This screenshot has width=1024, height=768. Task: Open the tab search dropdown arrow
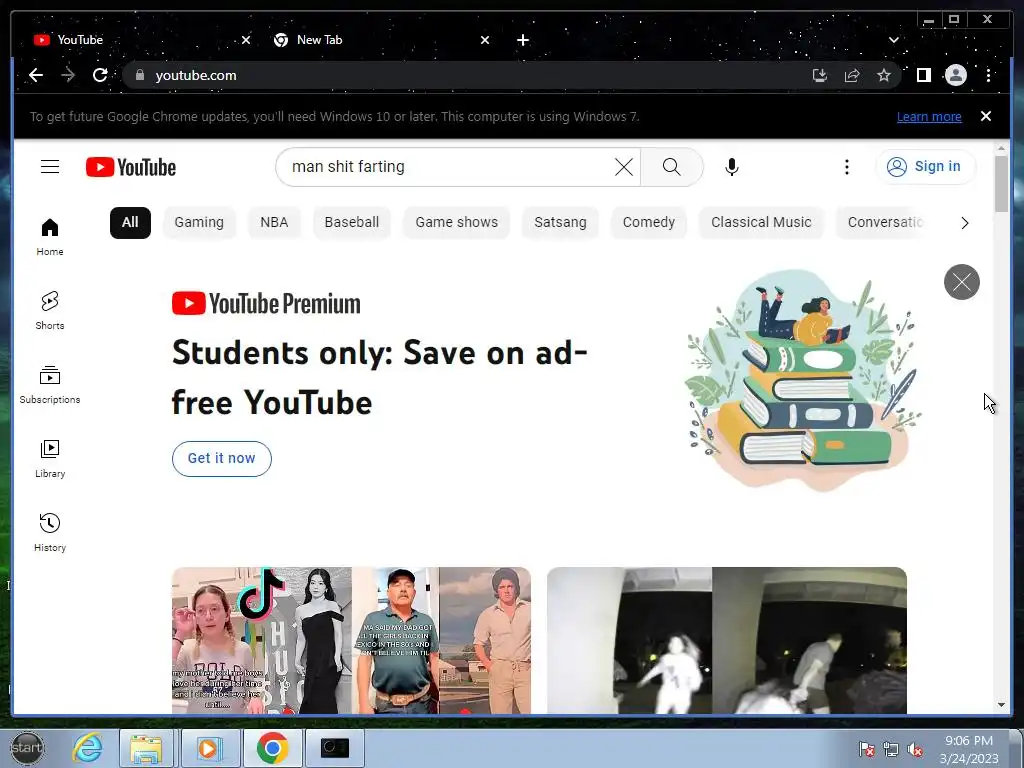coord(893,40)
